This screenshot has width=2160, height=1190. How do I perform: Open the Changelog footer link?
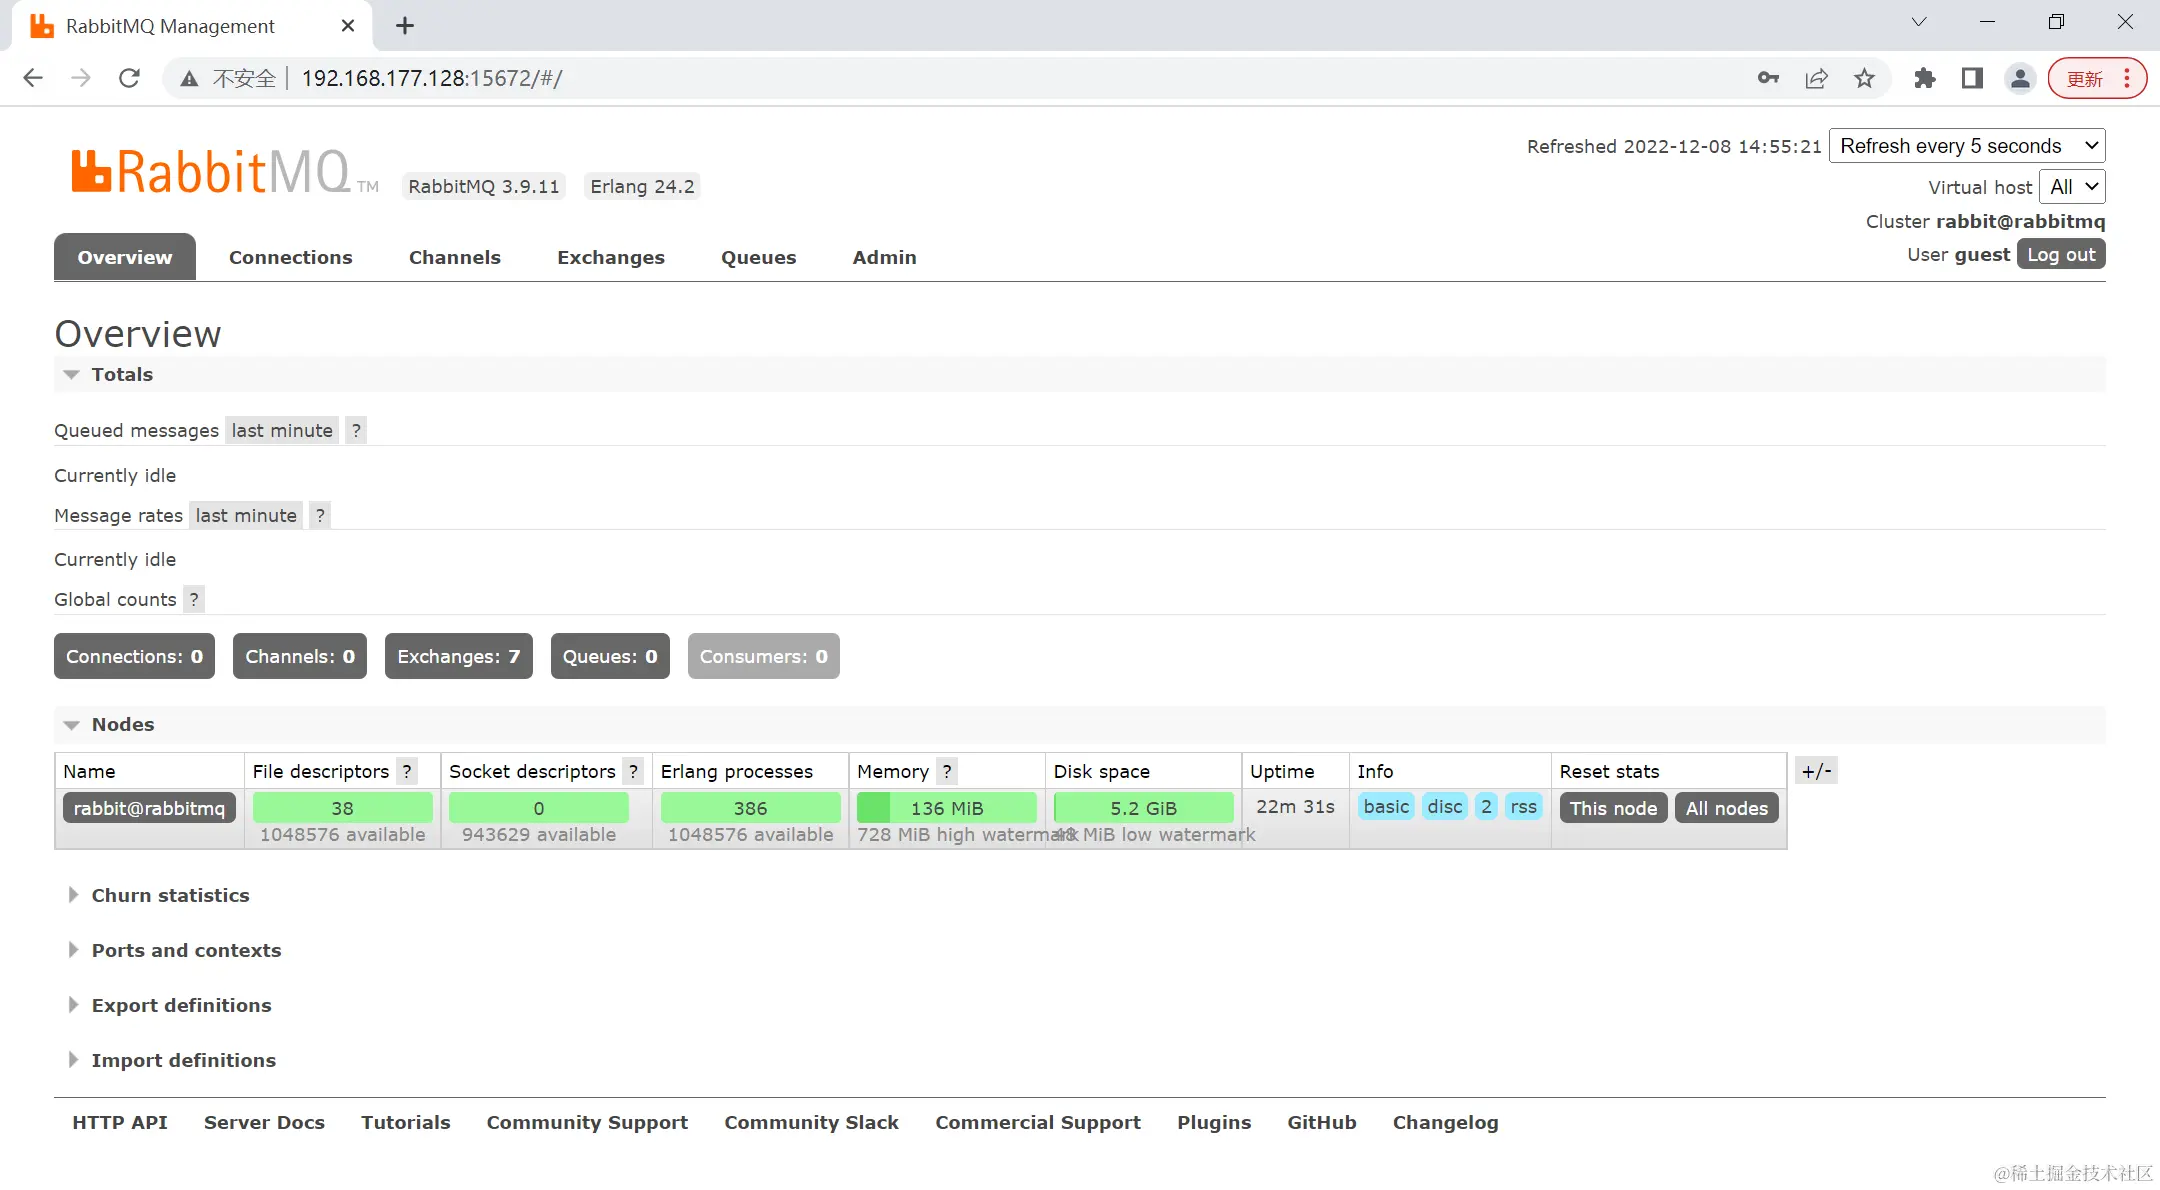(1446, 1122)
